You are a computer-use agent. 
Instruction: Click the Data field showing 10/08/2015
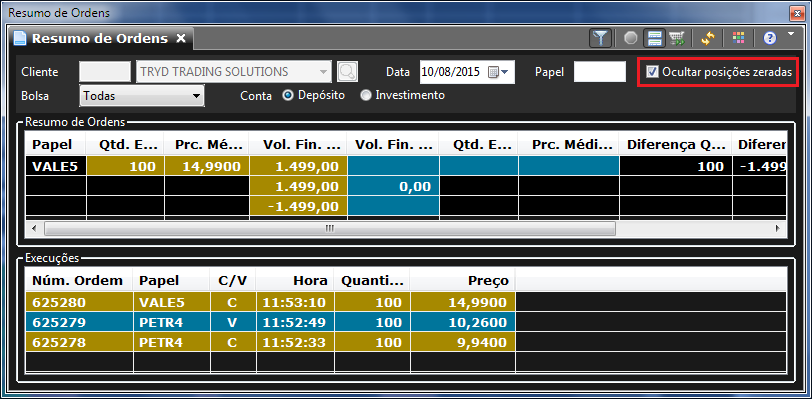click(x=467, y=72)
